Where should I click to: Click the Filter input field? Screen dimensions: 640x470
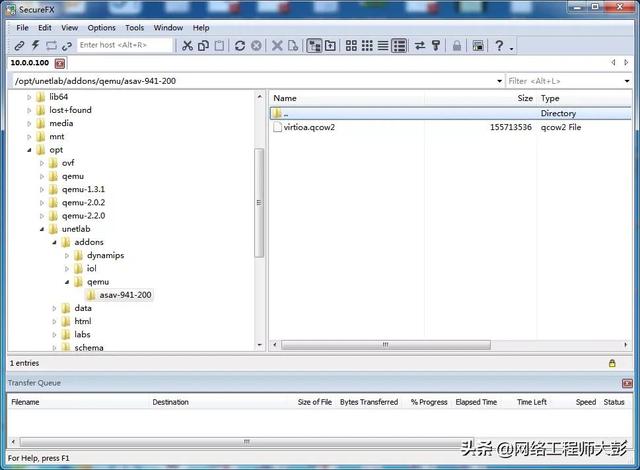point(564,81)
